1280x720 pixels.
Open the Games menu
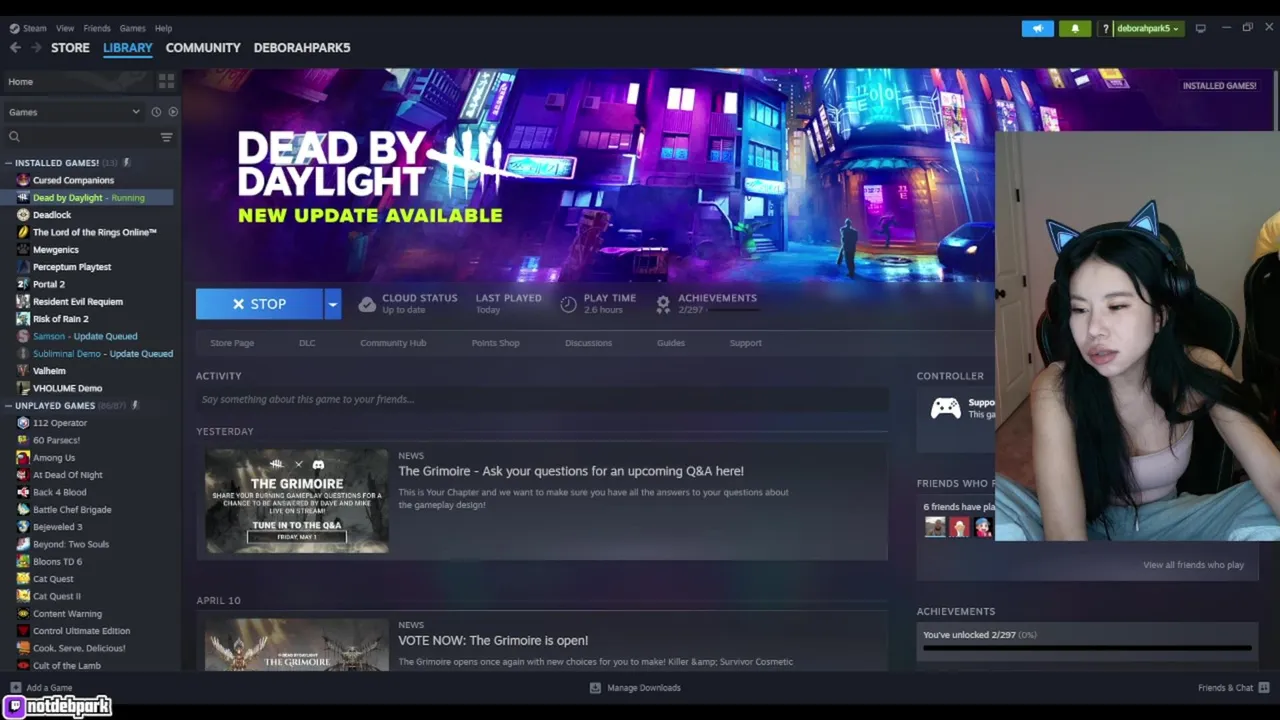pyautogui.click(x=132, y=28)
